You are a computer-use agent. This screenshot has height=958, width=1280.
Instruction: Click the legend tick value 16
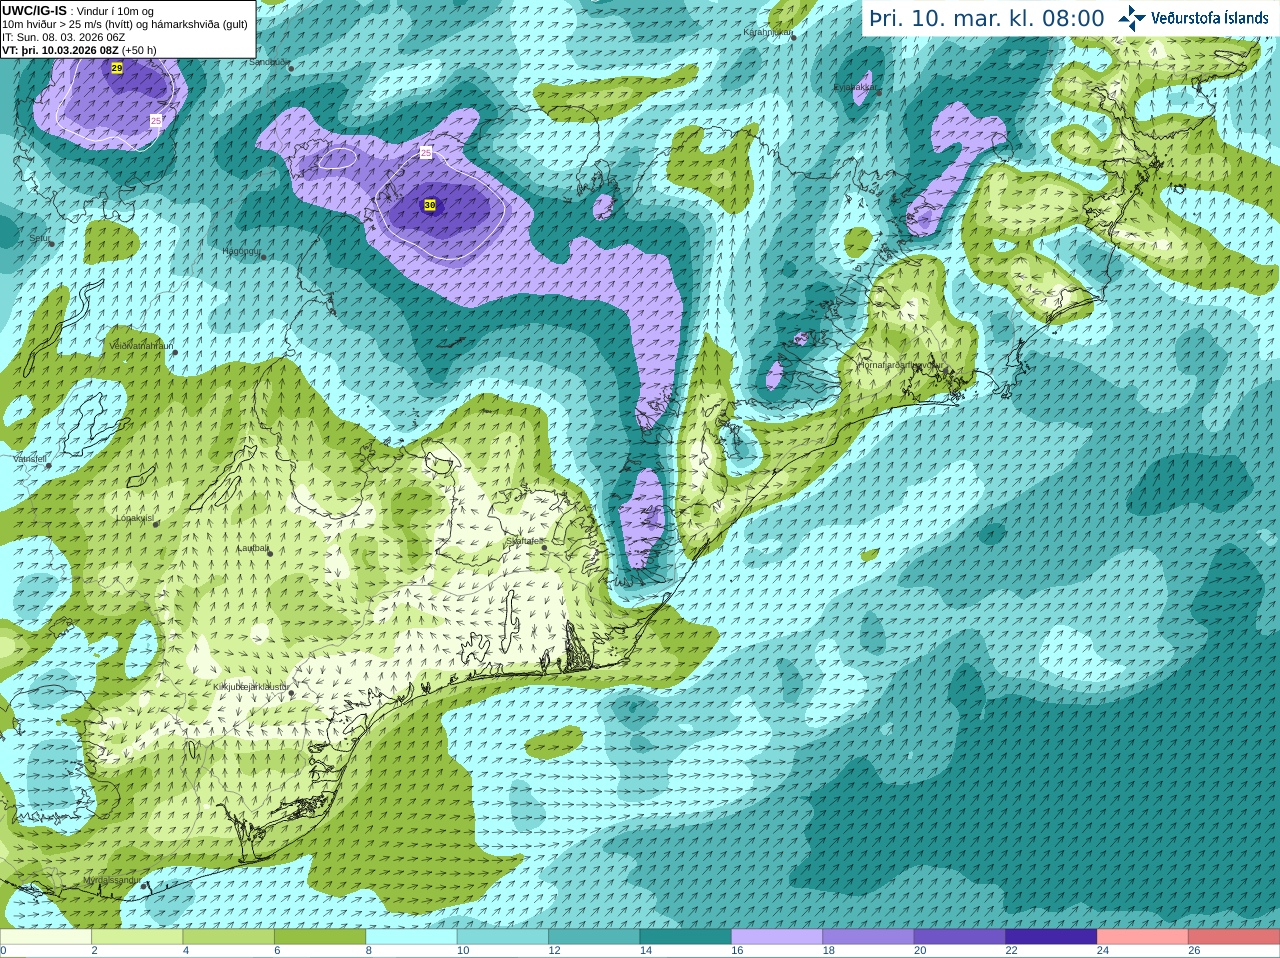[x=737, y=951]
